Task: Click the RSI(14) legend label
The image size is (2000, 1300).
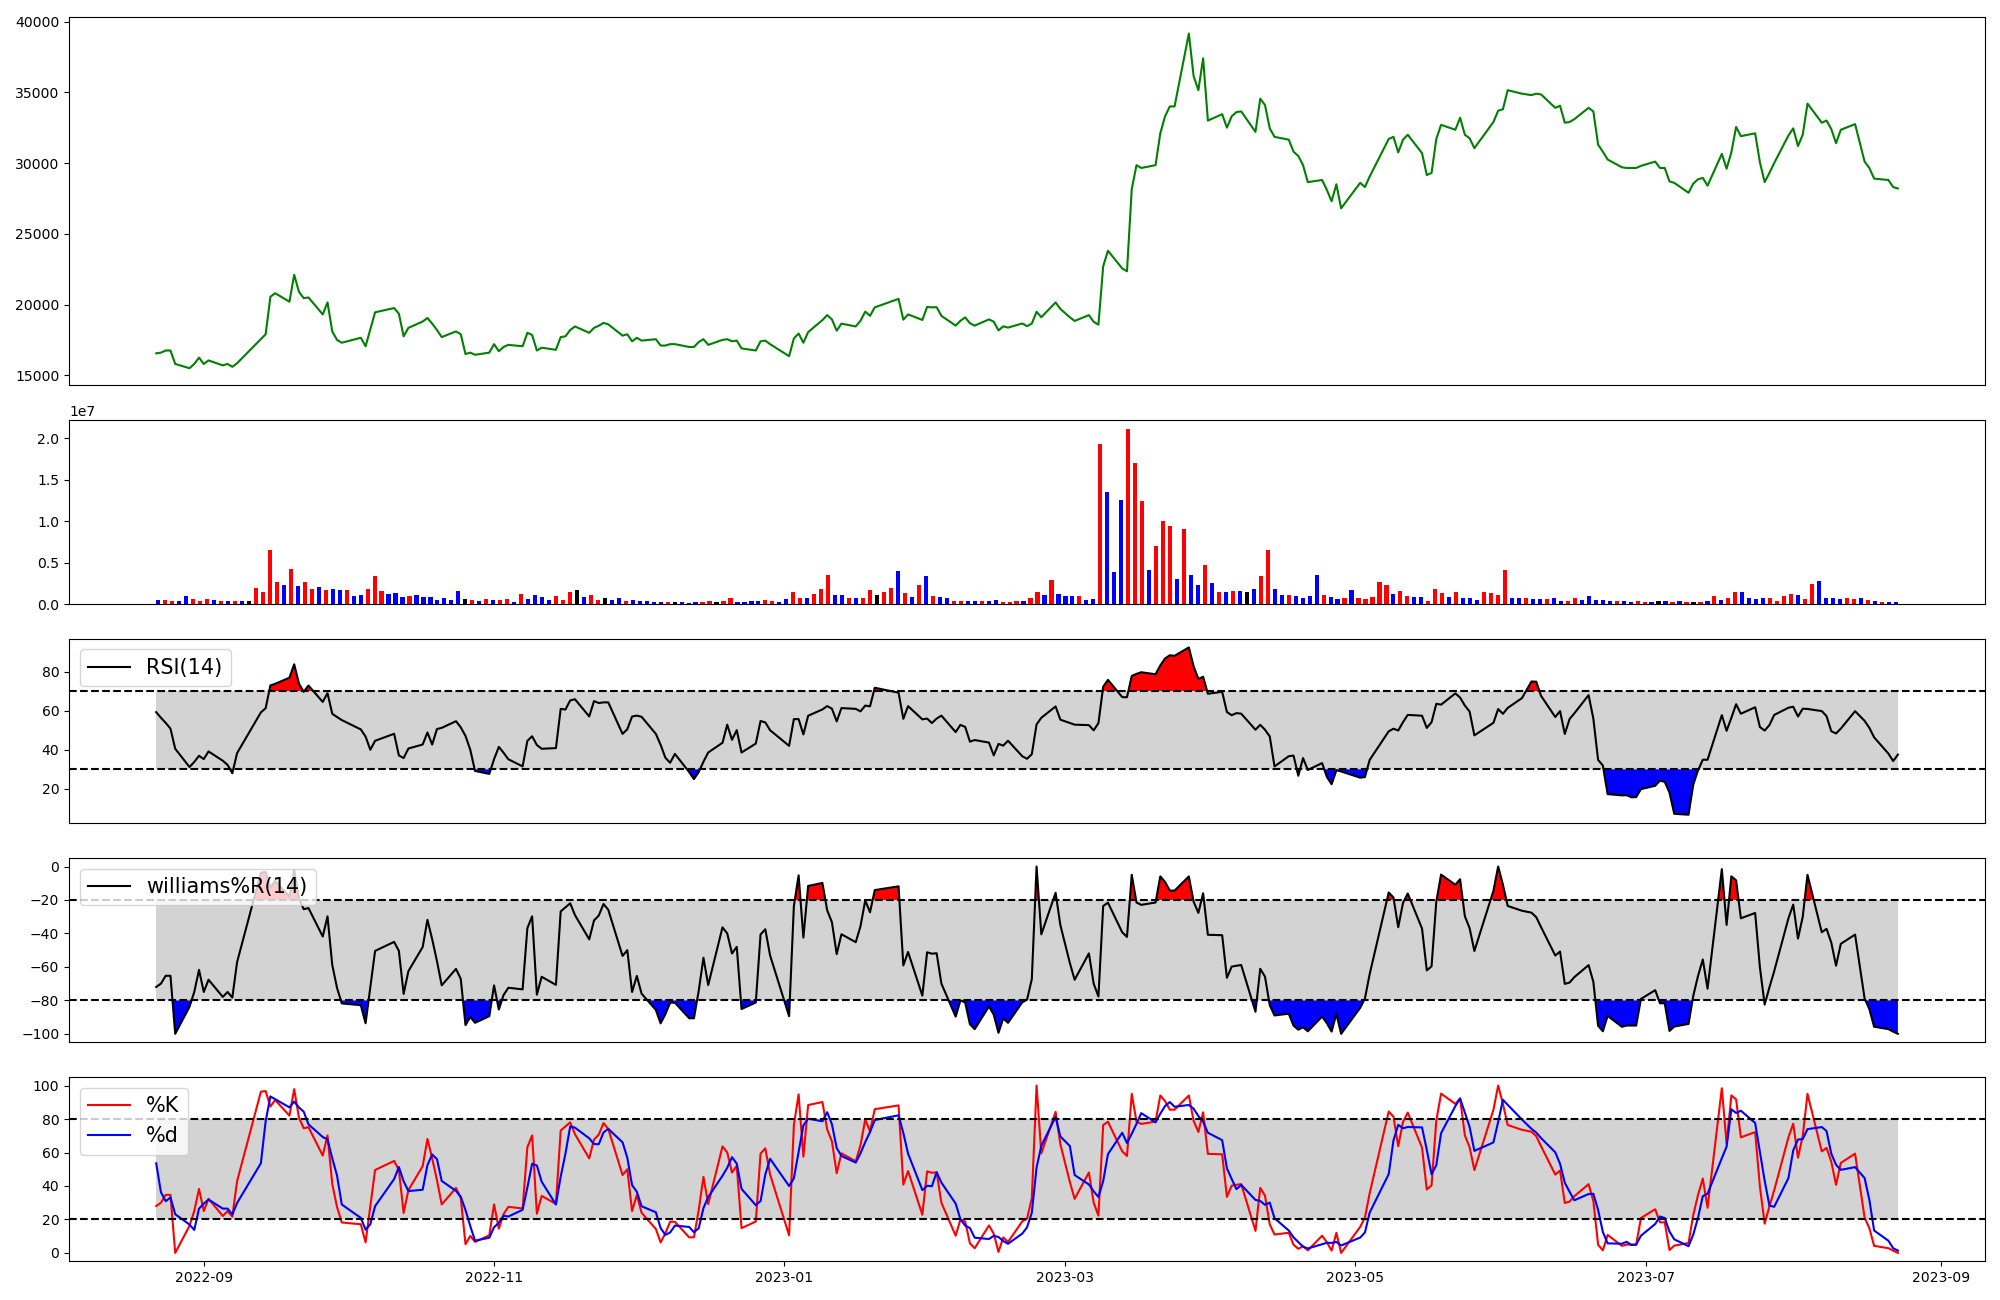Action: pyautogui.click(x=183, y=667)
